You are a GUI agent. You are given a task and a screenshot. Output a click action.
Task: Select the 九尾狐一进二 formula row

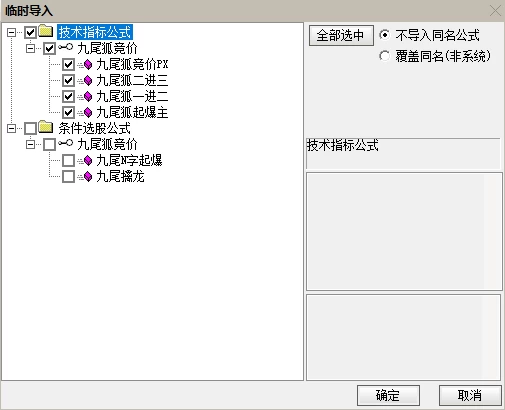[132, 96]
